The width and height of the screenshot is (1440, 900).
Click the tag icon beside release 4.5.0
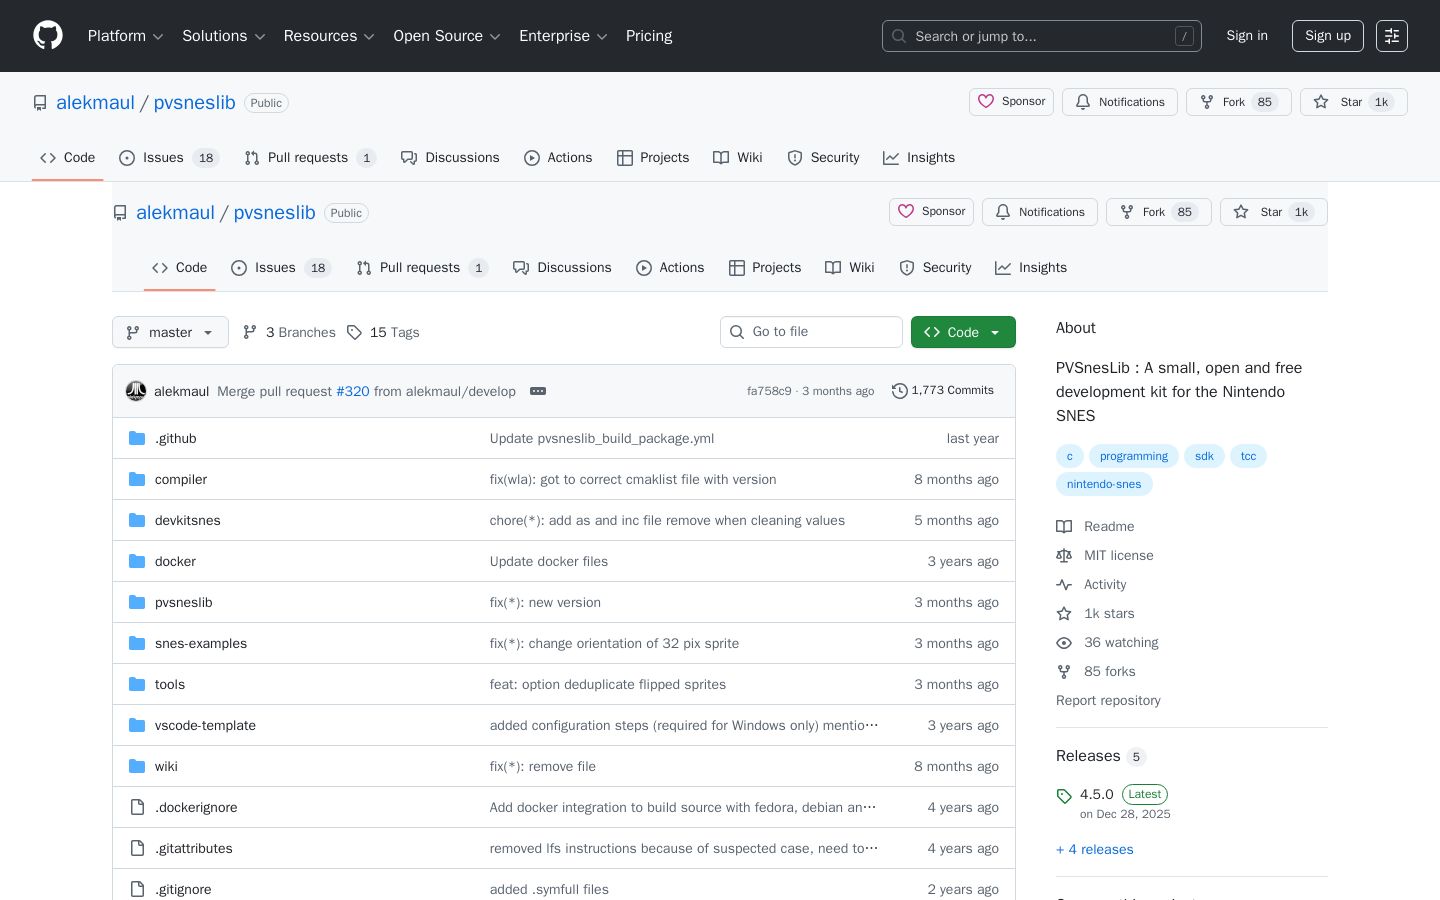click(1064, 796)
